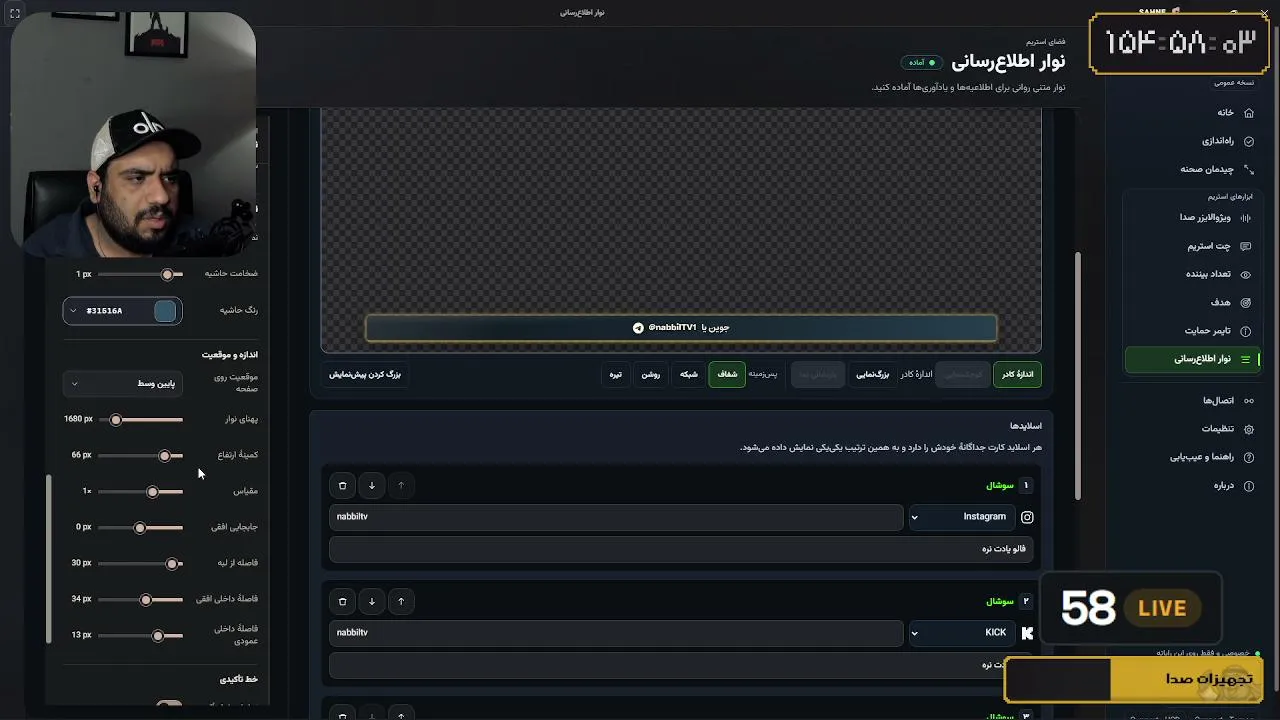Click the #31616A border color swatch

[165, 311]
